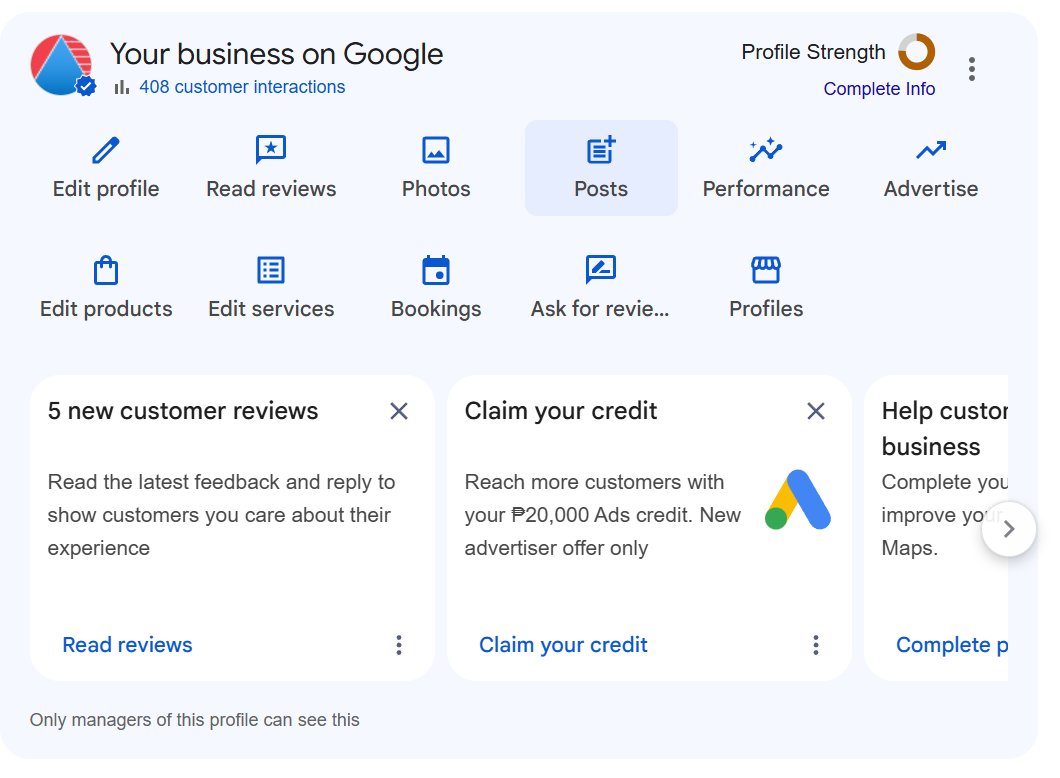
Task: Click the 'Your business on Google' title
Action: coord(276,54)
